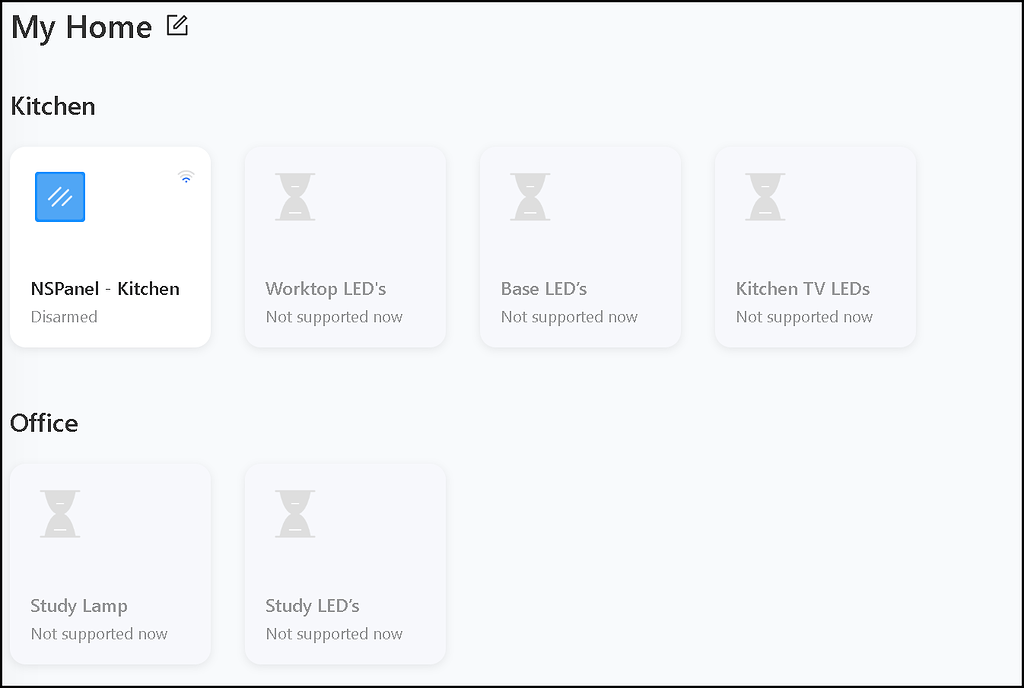Click the blue NSPanel device icon

[x=60, y=197]
